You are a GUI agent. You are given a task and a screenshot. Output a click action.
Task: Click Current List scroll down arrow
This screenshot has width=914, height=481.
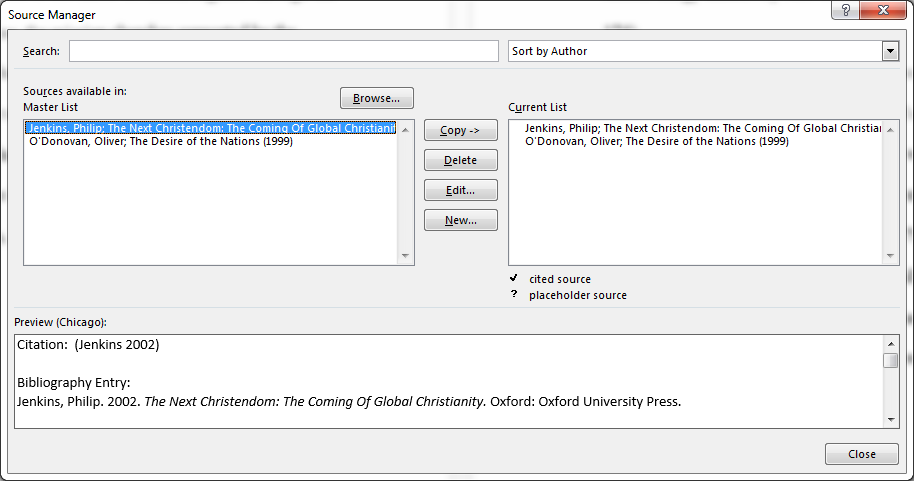(x=890, y=256)
